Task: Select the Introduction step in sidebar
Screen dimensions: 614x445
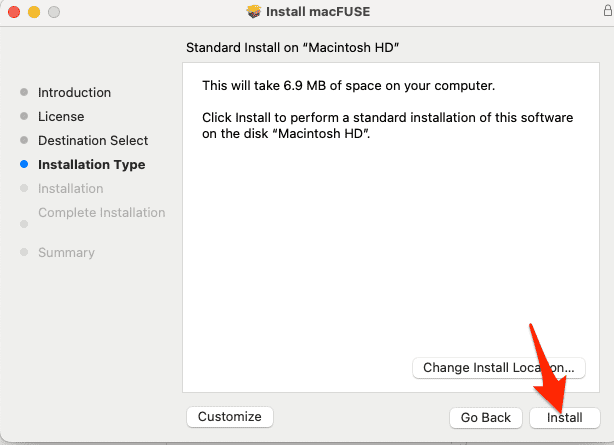Action: [x=74, y=93]
